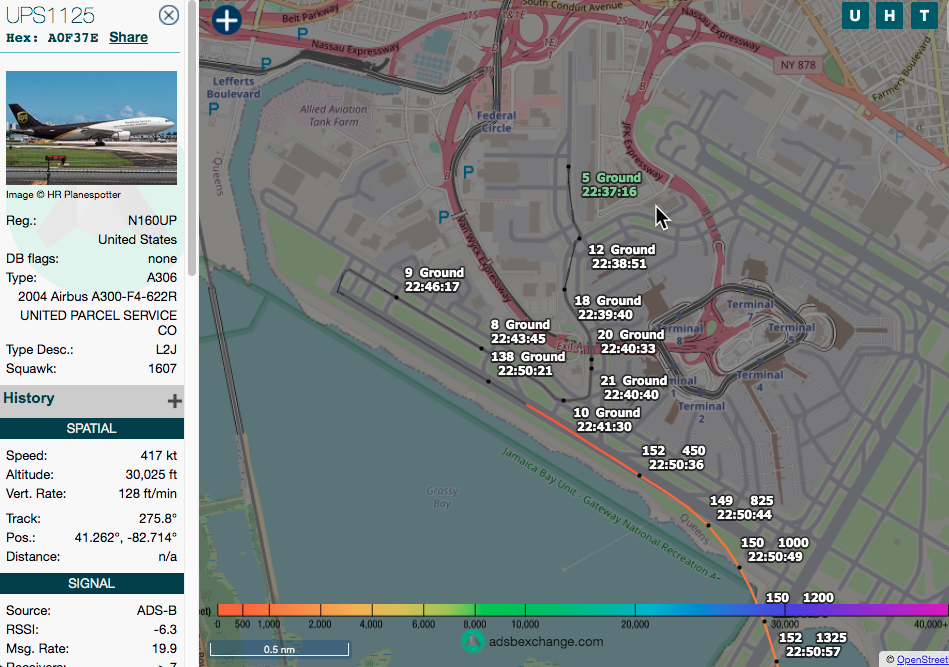Click the '152 1325 22:50:57' track label
The height and width of the screenshot is (667, 949).
click(812, 645)
